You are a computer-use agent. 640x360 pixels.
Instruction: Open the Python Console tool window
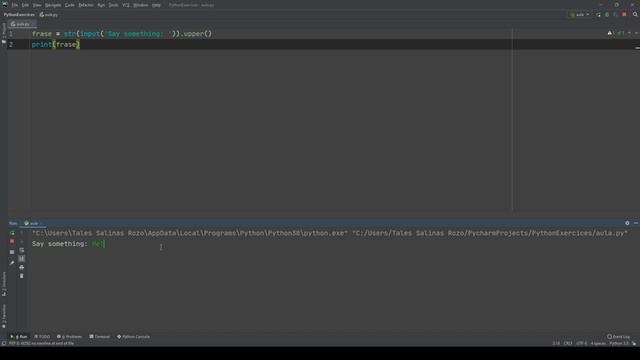[133, 337]
